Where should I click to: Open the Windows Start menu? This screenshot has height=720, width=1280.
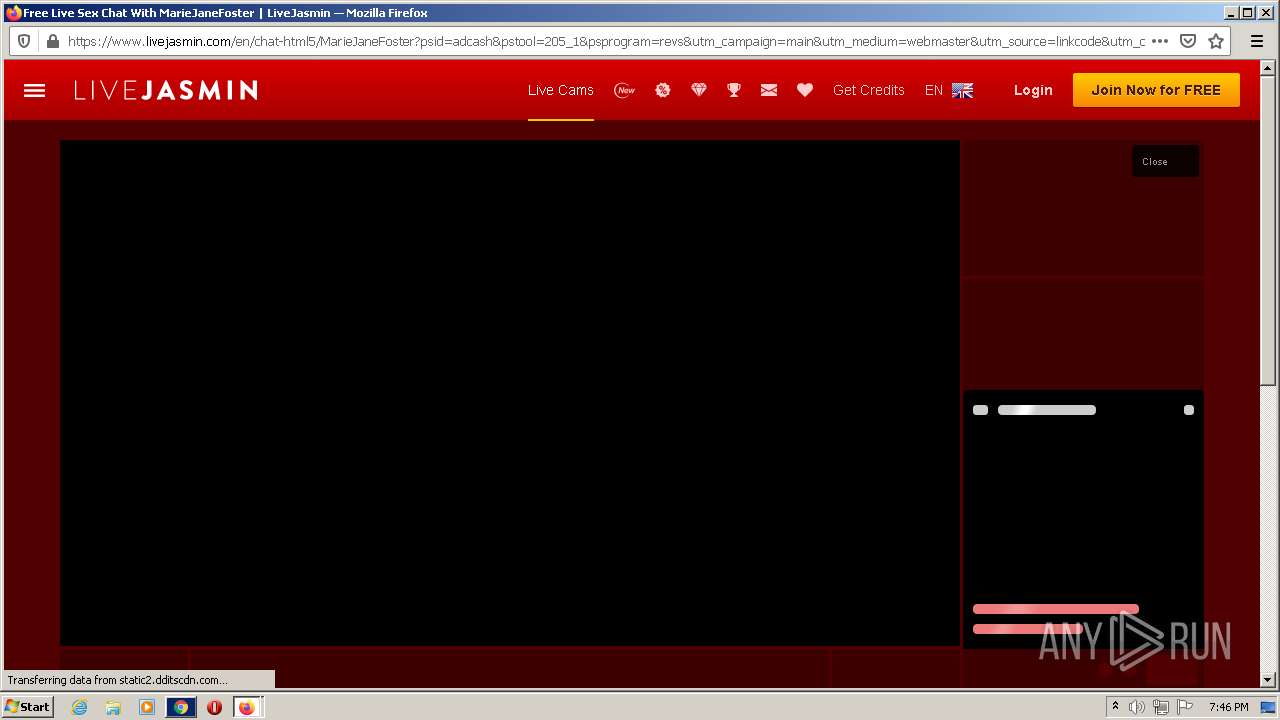(x=28, y=706)
